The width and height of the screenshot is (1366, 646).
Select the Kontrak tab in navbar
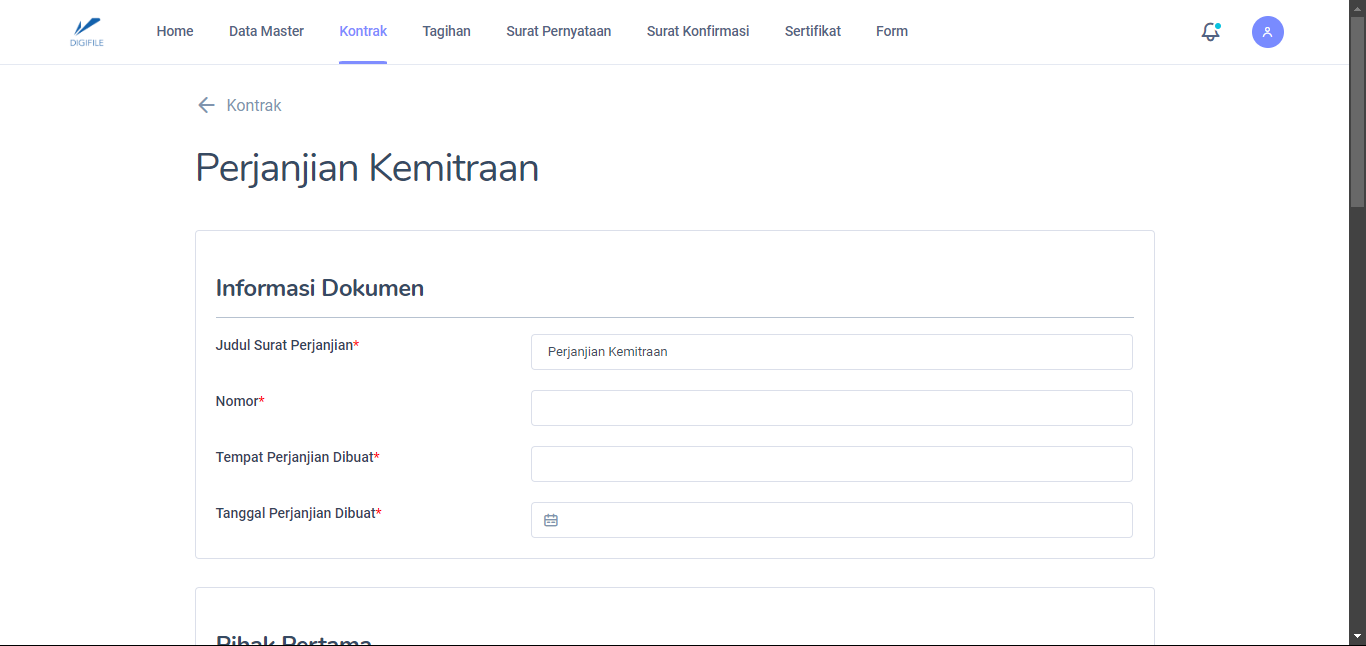[363, 31]
